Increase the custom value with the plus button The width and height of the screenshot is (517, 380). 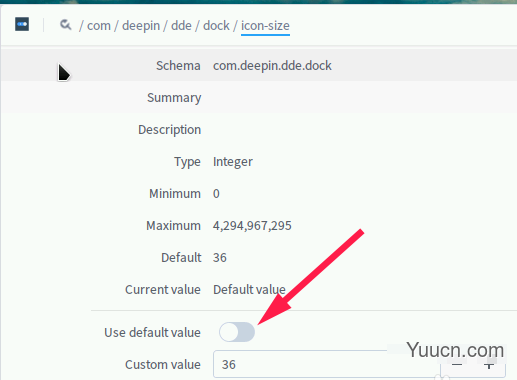[489, 365]
